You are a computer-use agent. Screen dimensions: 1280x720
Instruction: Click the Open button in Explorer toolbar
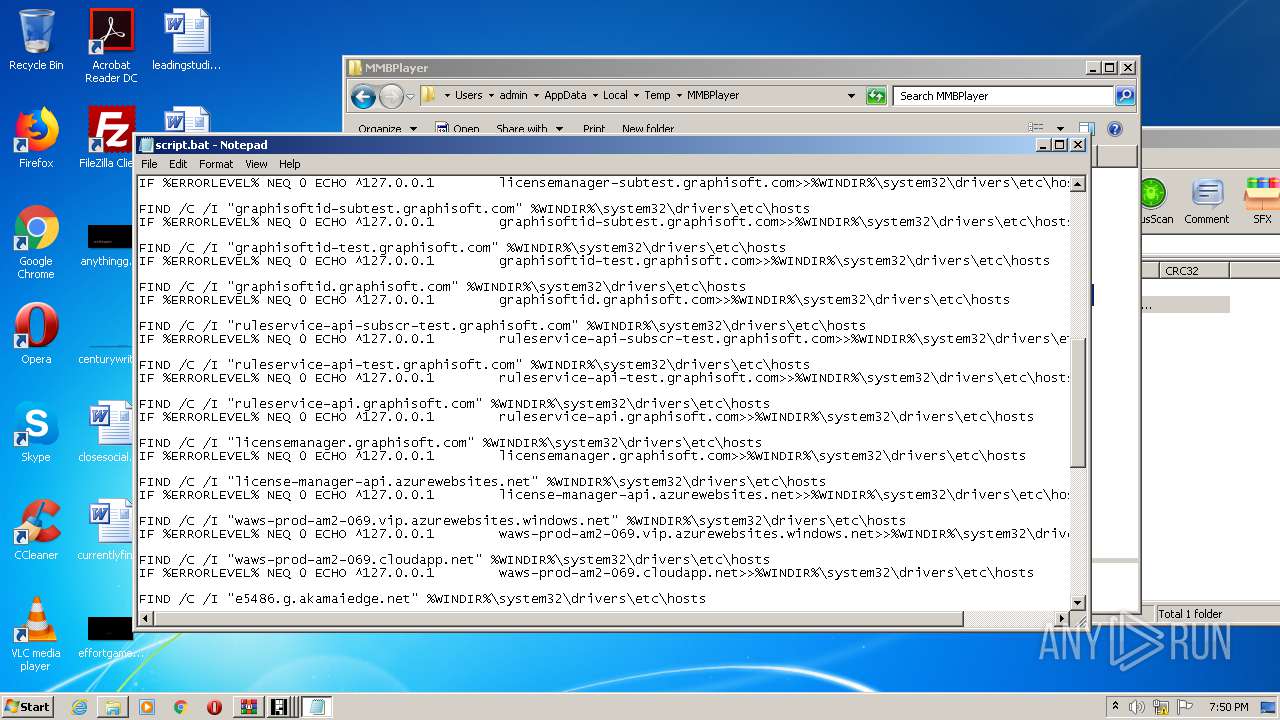(x=458, y=129)
